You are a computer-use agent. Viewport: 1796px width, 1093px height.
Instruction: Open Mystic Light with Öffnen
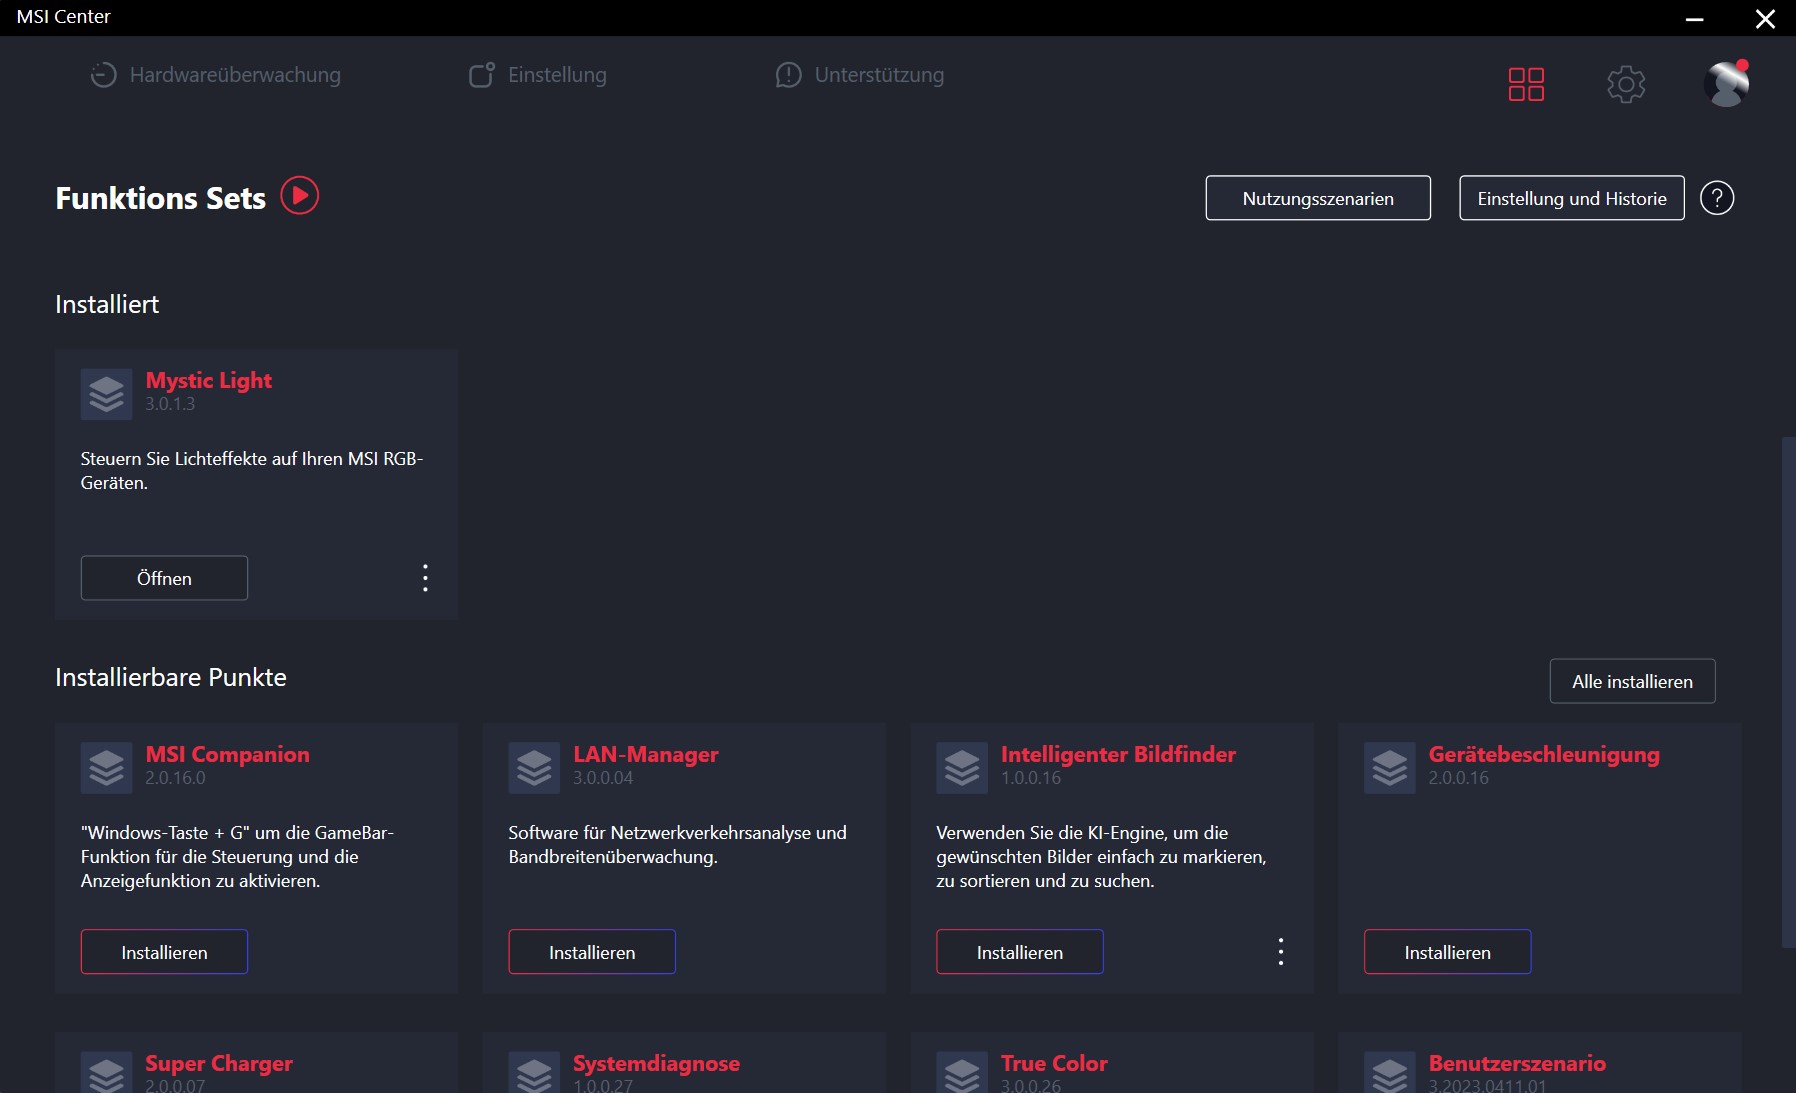[164, 578]
